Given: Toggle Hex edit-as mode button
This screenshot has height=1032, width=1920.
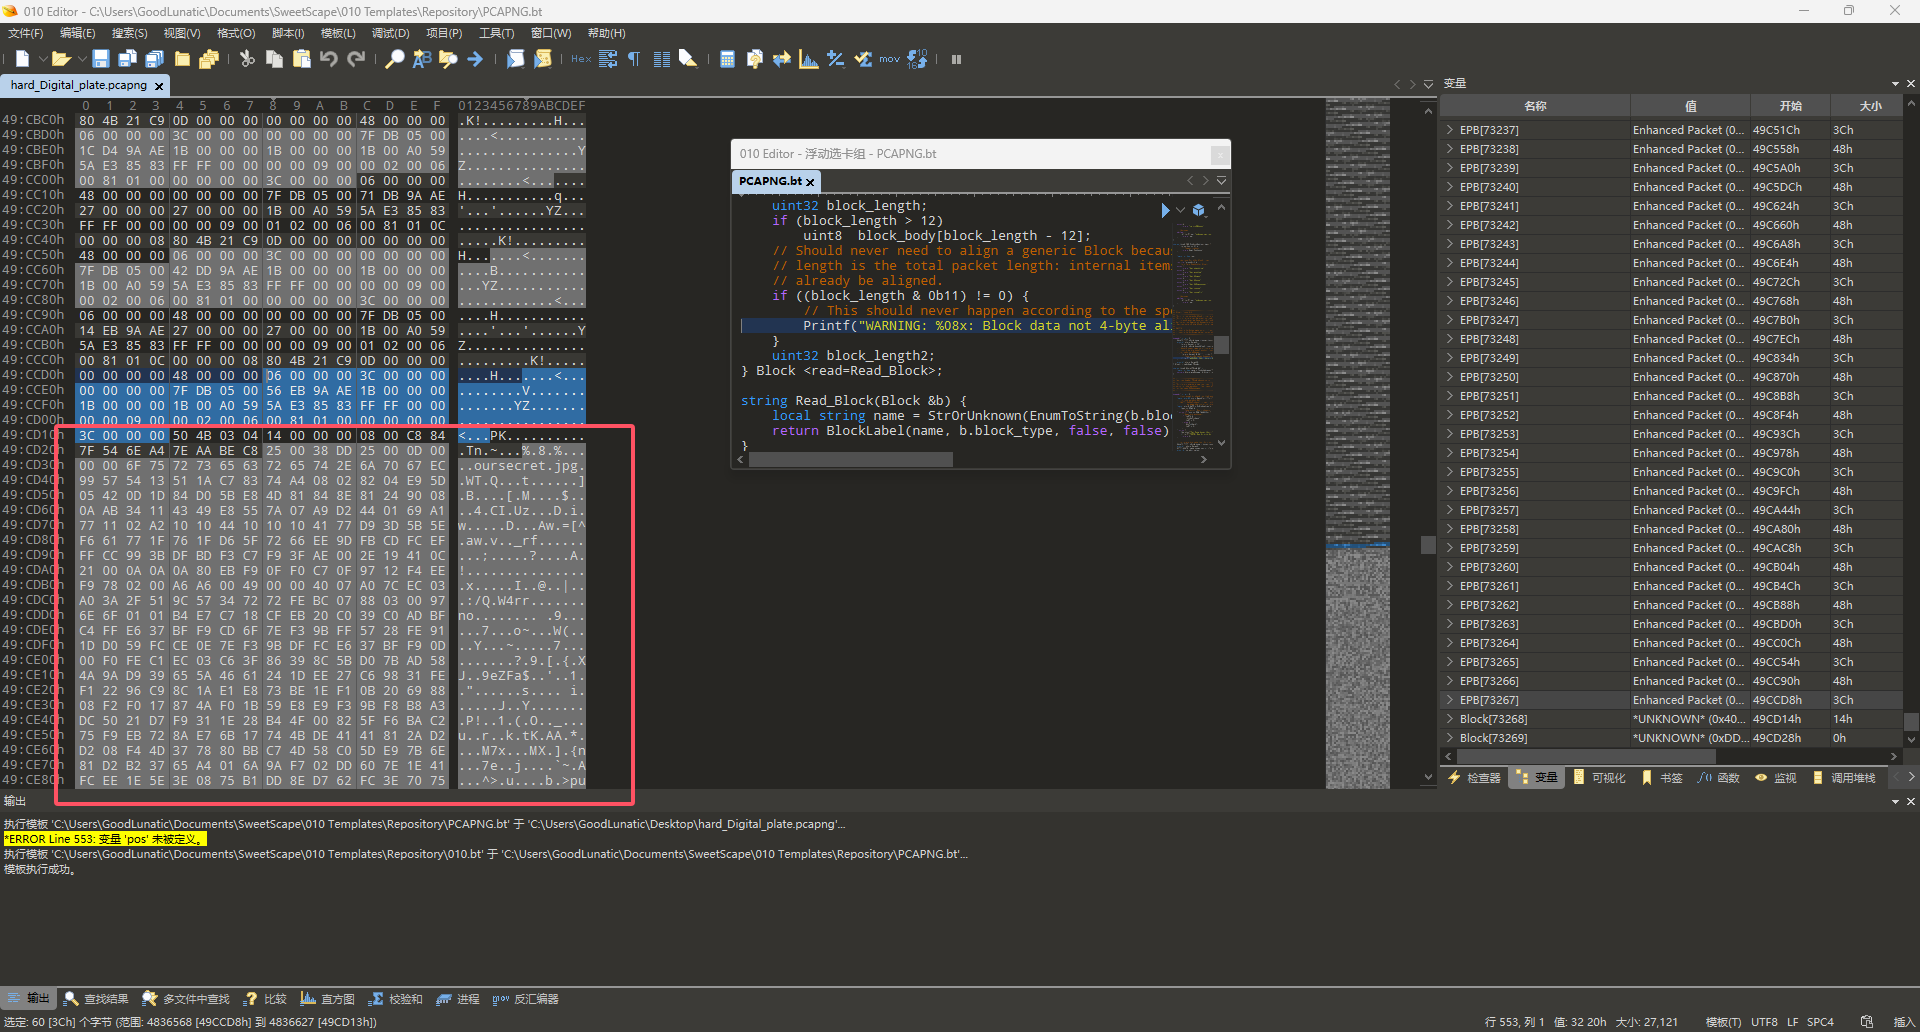Looking at the screenshot, I should point(581,59).
